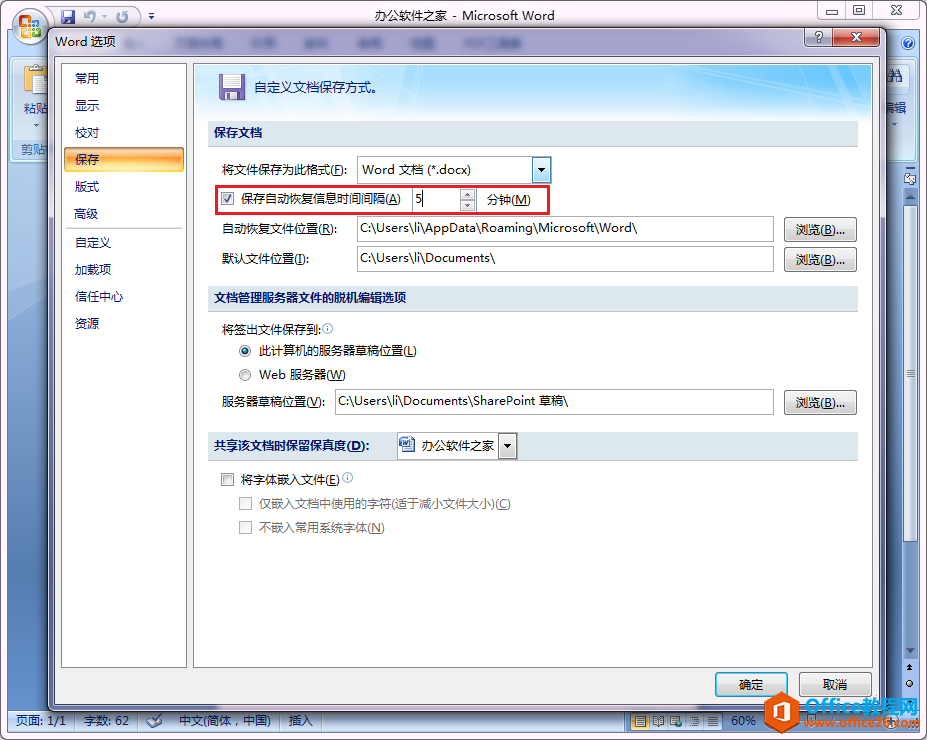Image resolution: width=927 pixels, height=740 pixels.
Task: Click 浏览 for 自动恢复文件位置
Action: [820, 229]
